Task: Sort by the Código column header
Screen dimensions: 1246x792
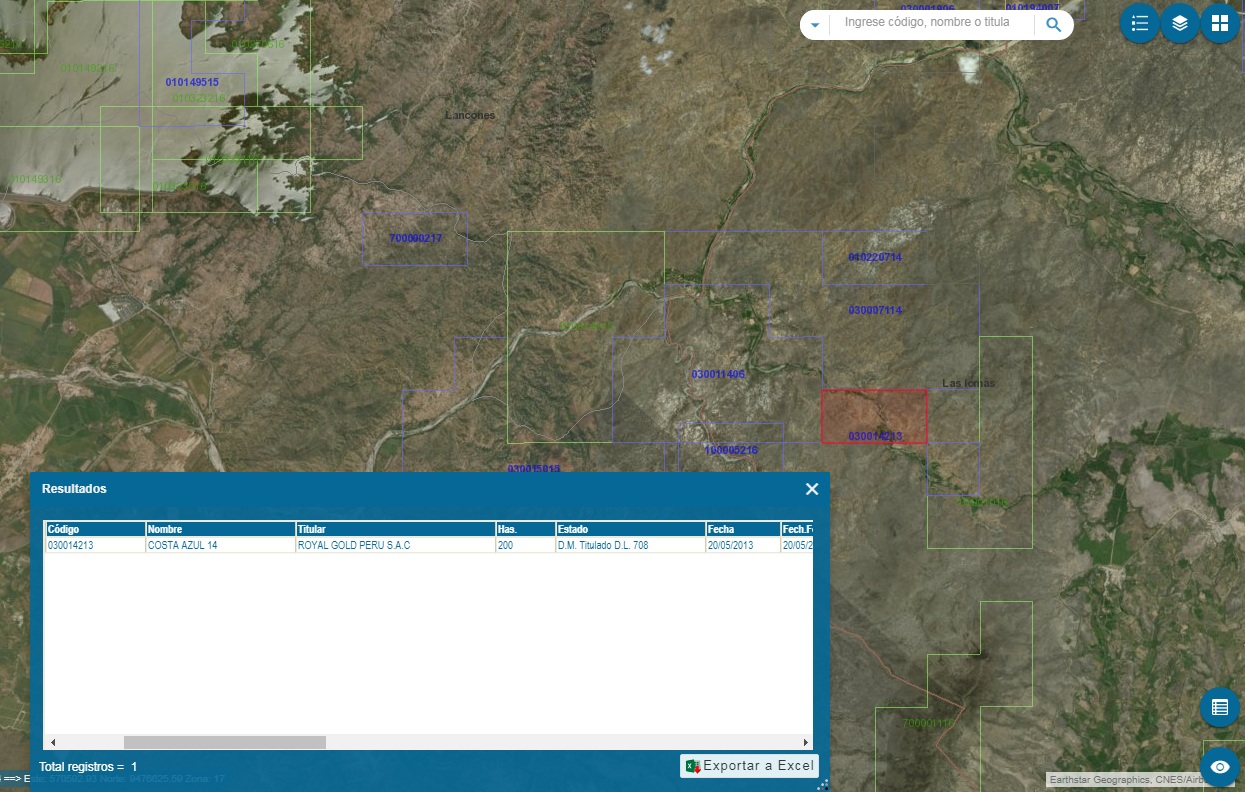Action: pos(95,529)
